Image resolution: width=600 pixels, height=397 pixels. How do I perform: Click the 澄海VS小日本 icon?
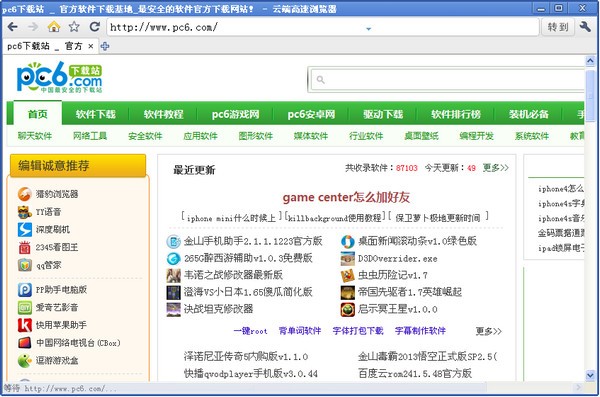[173, 292]
